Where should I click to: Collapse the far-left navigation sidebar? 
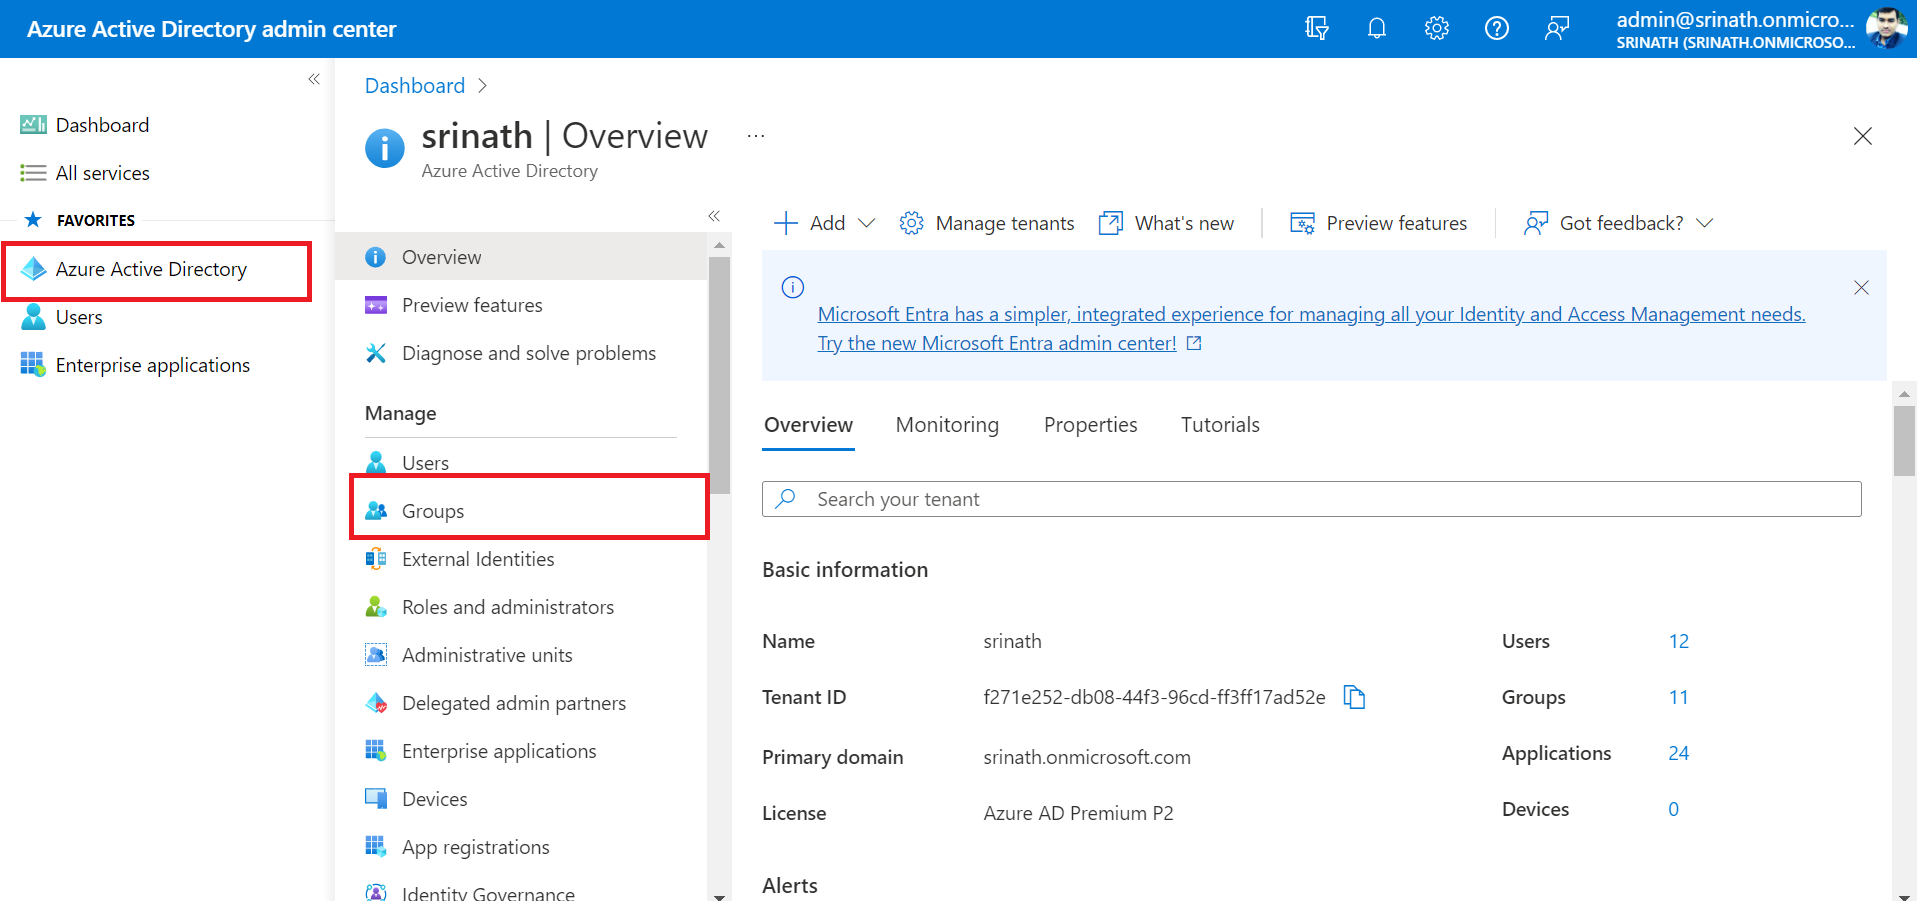(x=314, y=79)
